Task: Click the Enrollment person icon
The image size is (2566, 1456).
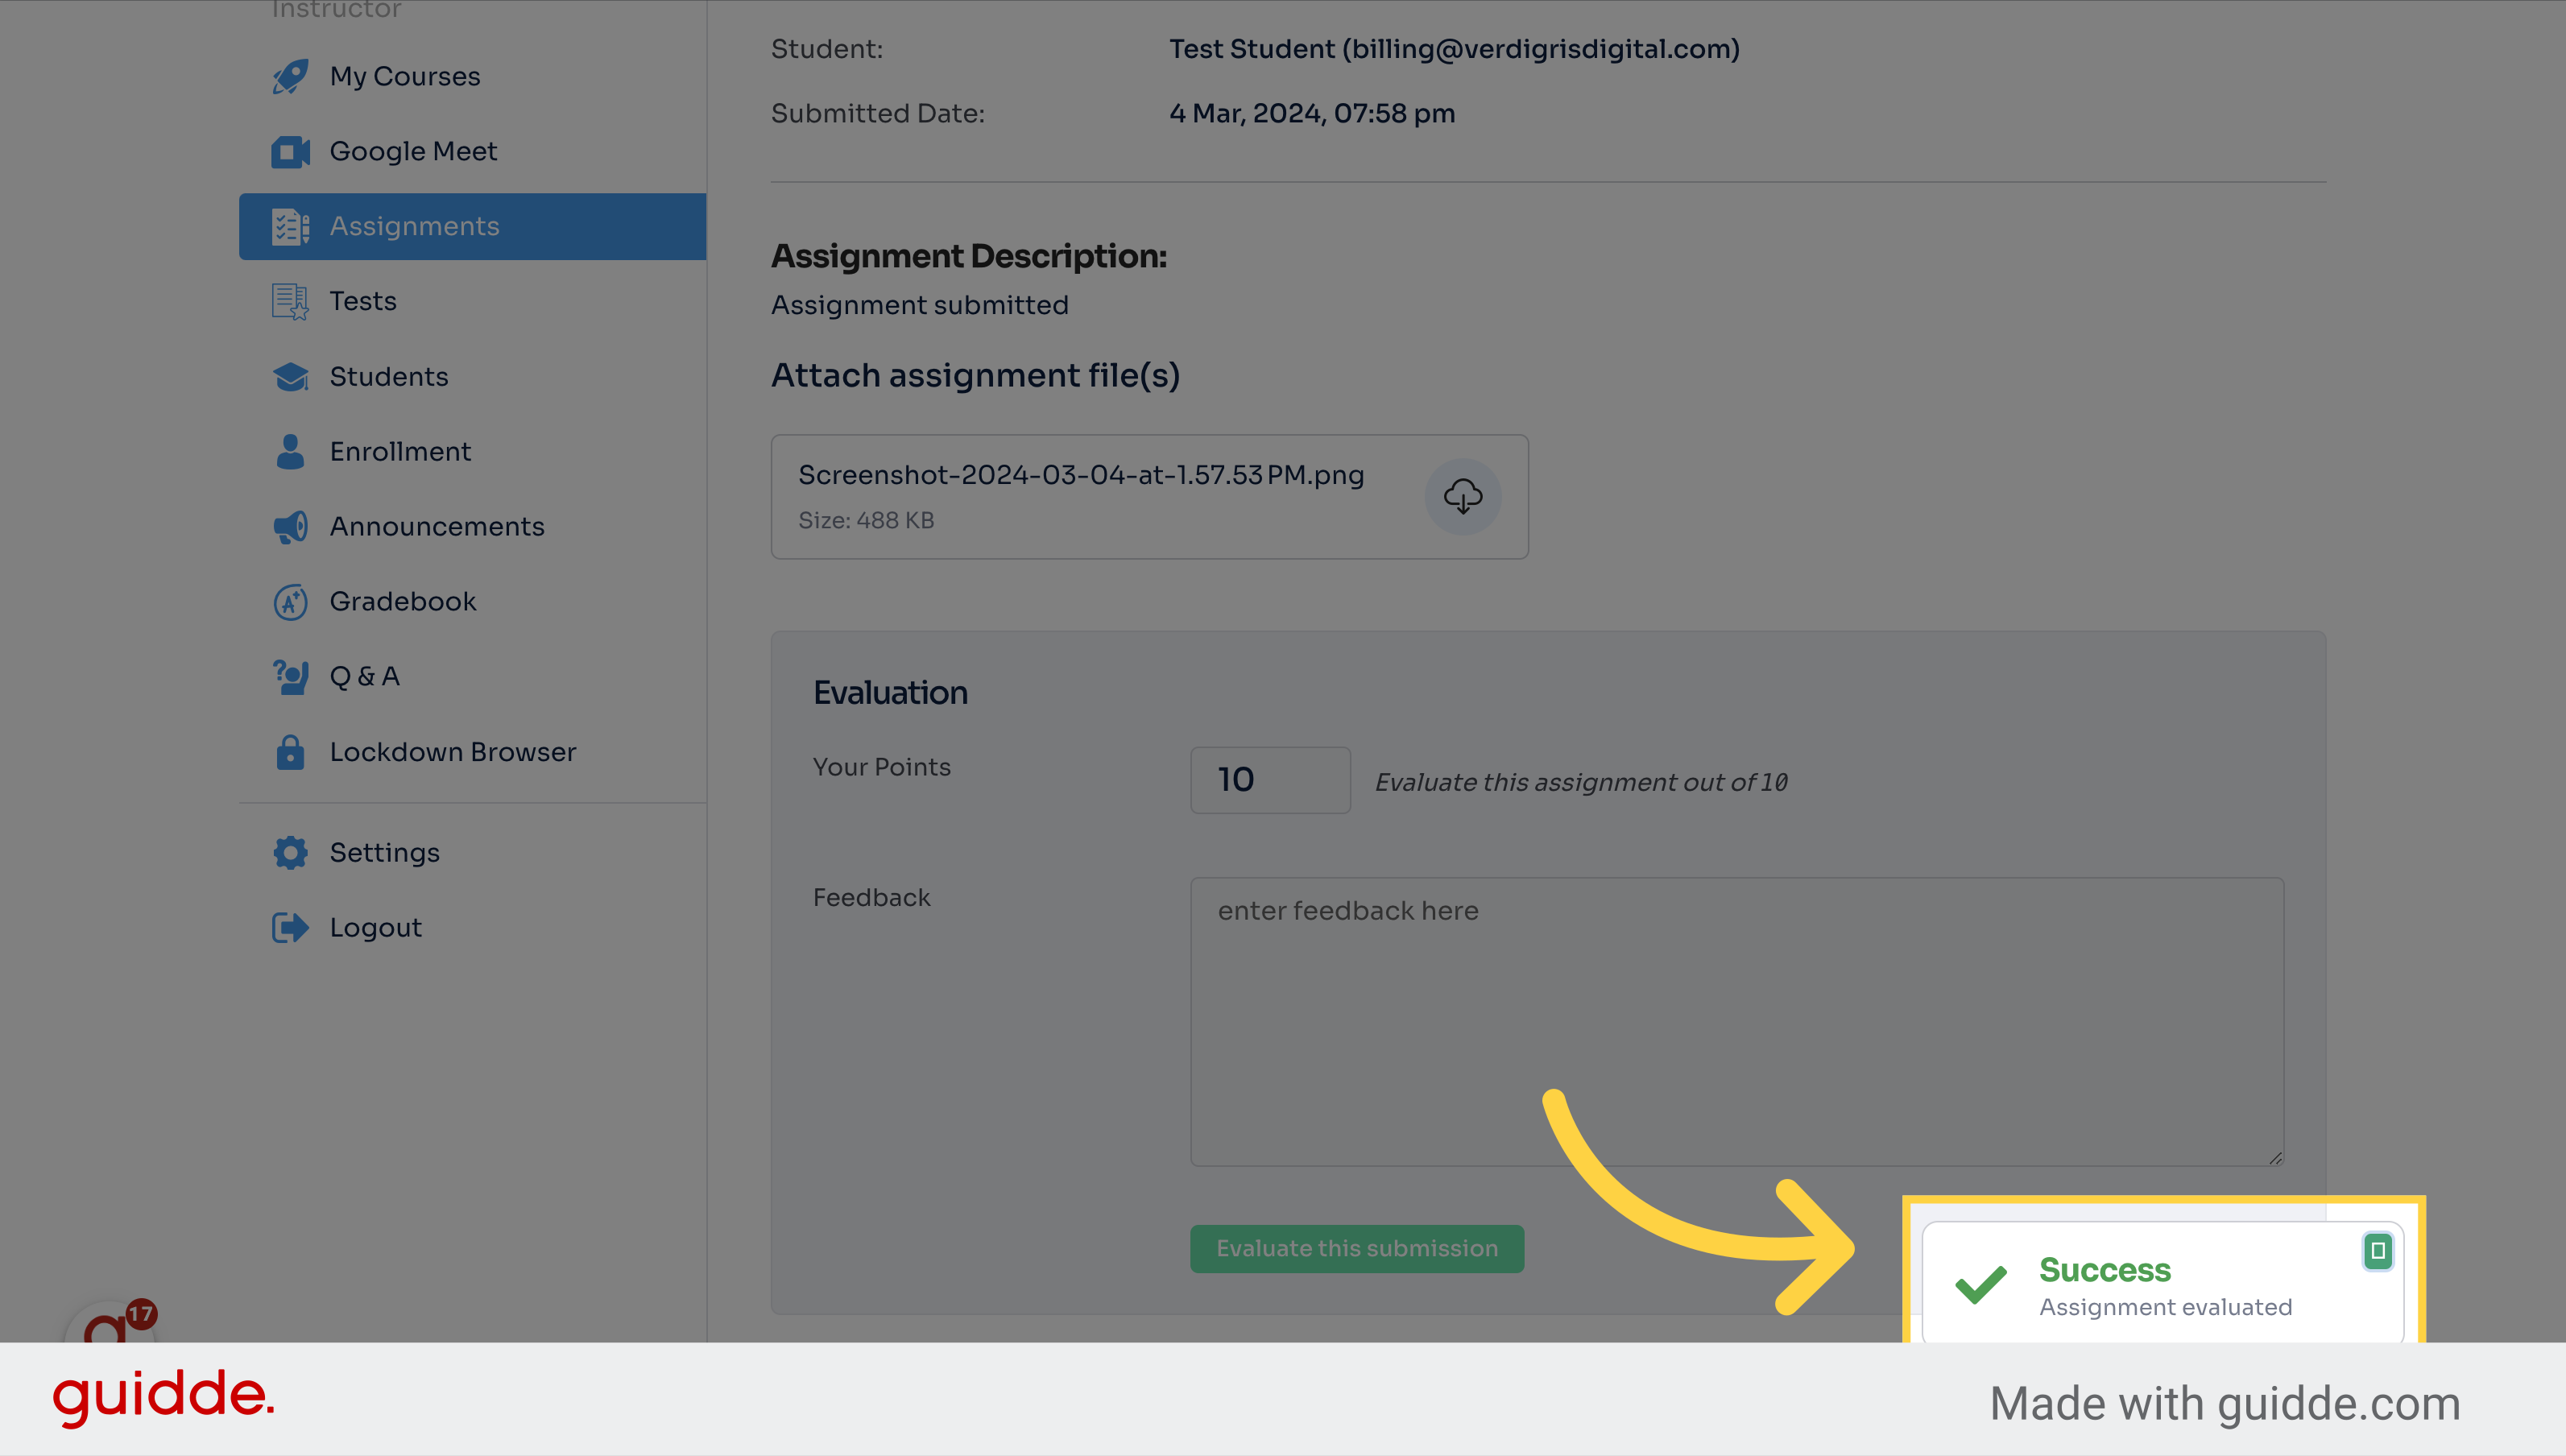Action: pos(290,452)
